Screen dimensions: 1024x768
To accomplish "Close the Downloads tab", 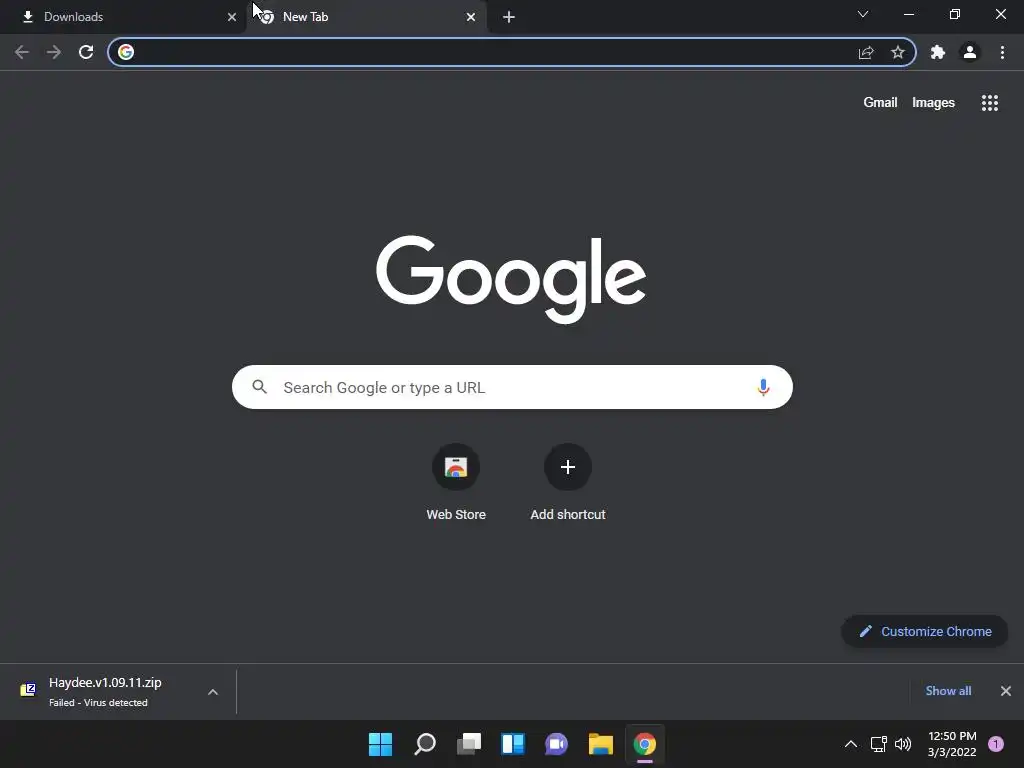I will [x=232, y=17].
